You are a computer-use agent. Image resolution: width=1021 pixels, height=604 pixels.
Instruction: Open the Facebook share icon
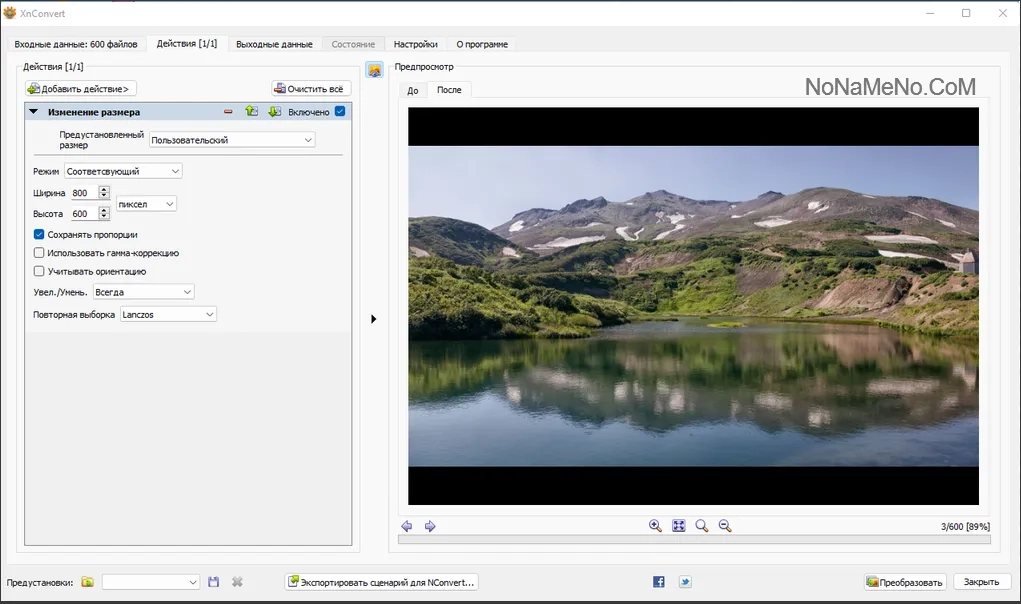pos(659,582)
